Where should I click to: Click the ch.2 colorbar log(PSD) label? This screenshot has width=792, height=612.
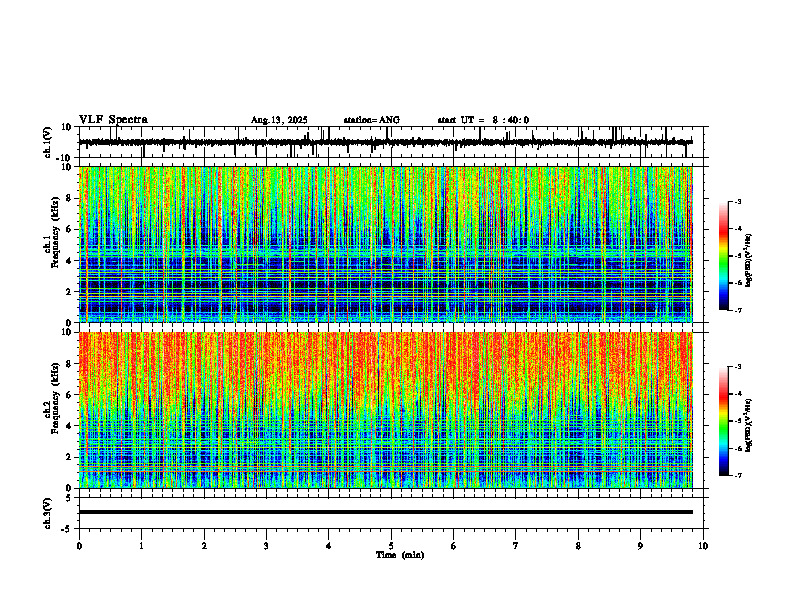click(x=749, y=425)
